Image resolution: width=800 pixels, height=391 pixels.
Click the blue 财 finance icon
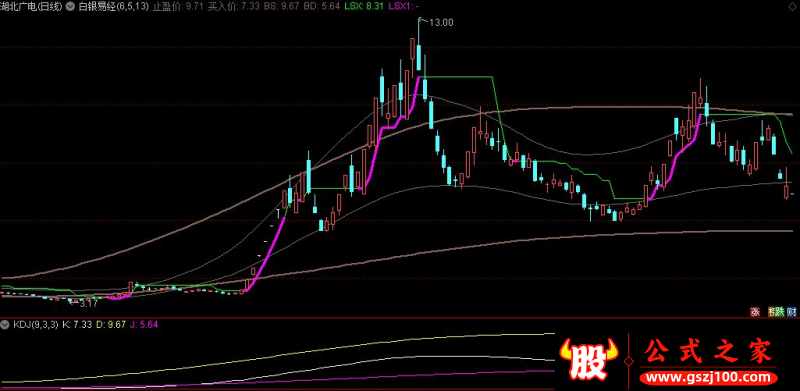point(791,311)
